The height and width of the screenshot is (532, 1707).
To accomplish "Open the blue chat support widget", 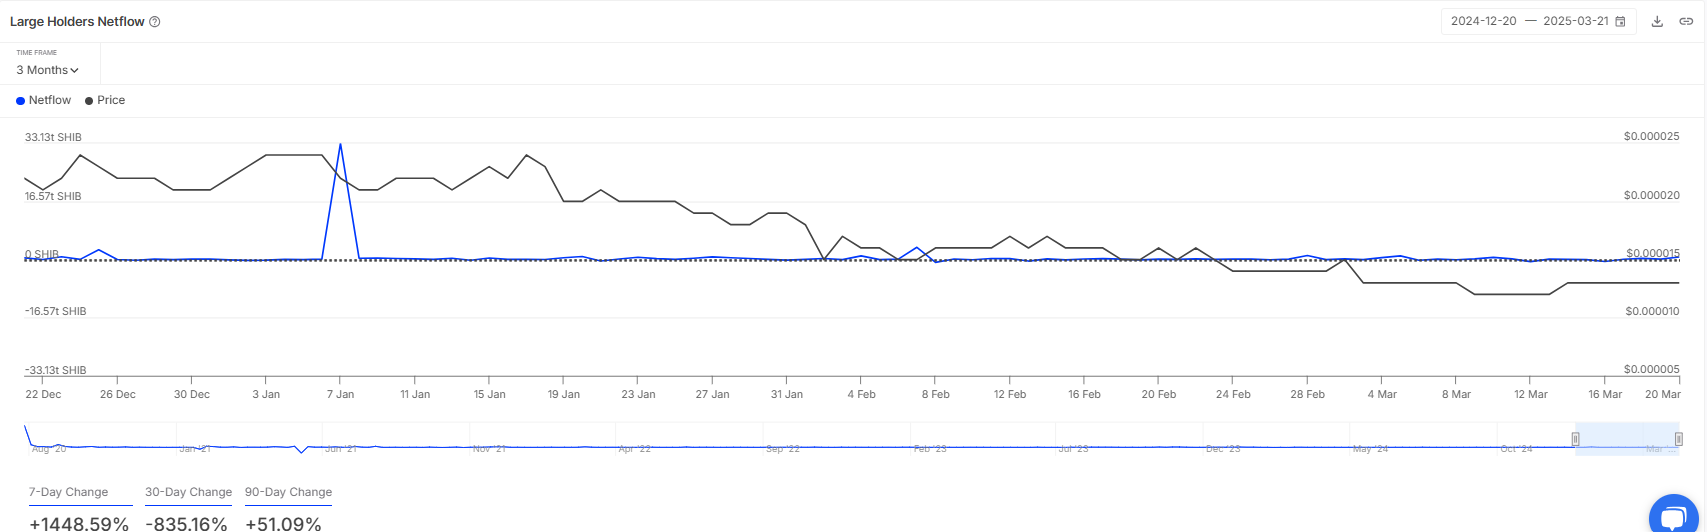I will 1673,515.
